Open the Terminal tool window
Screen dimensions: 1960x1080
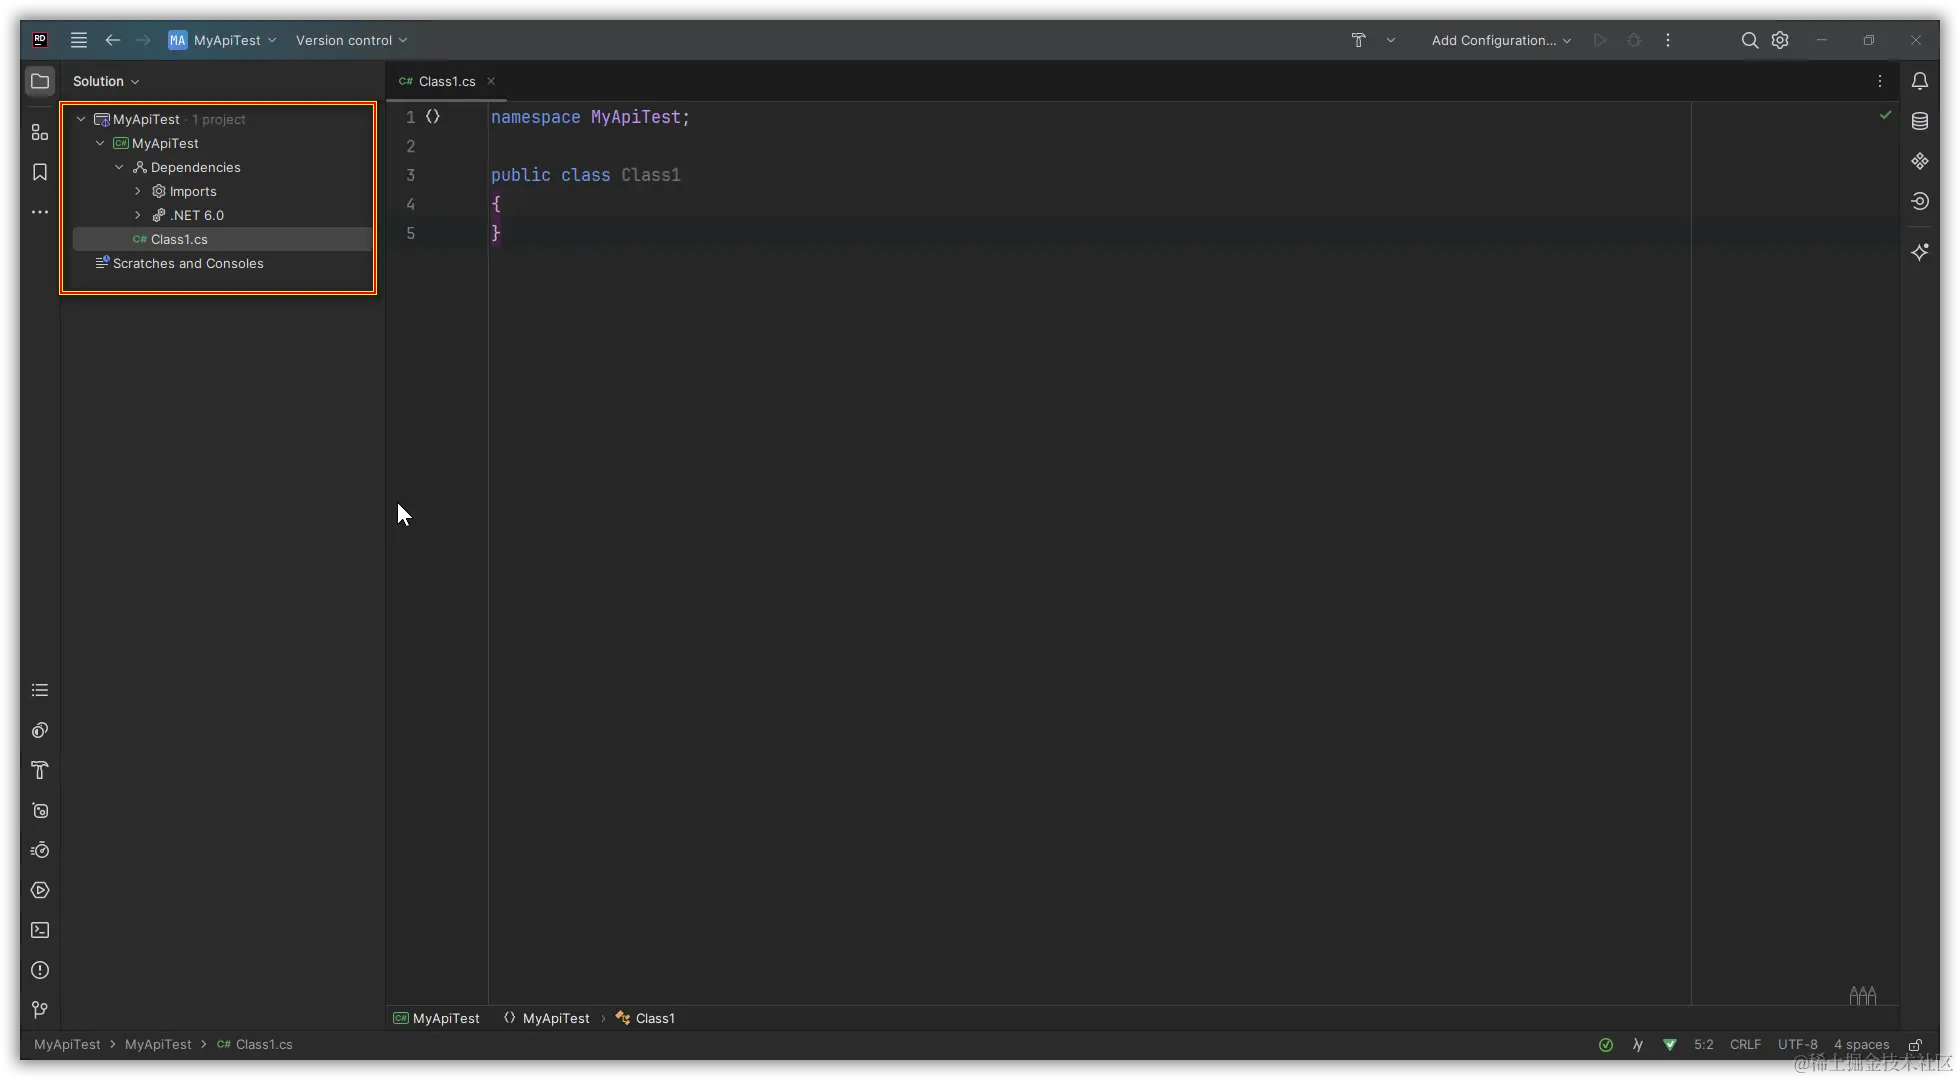(40, 930)
